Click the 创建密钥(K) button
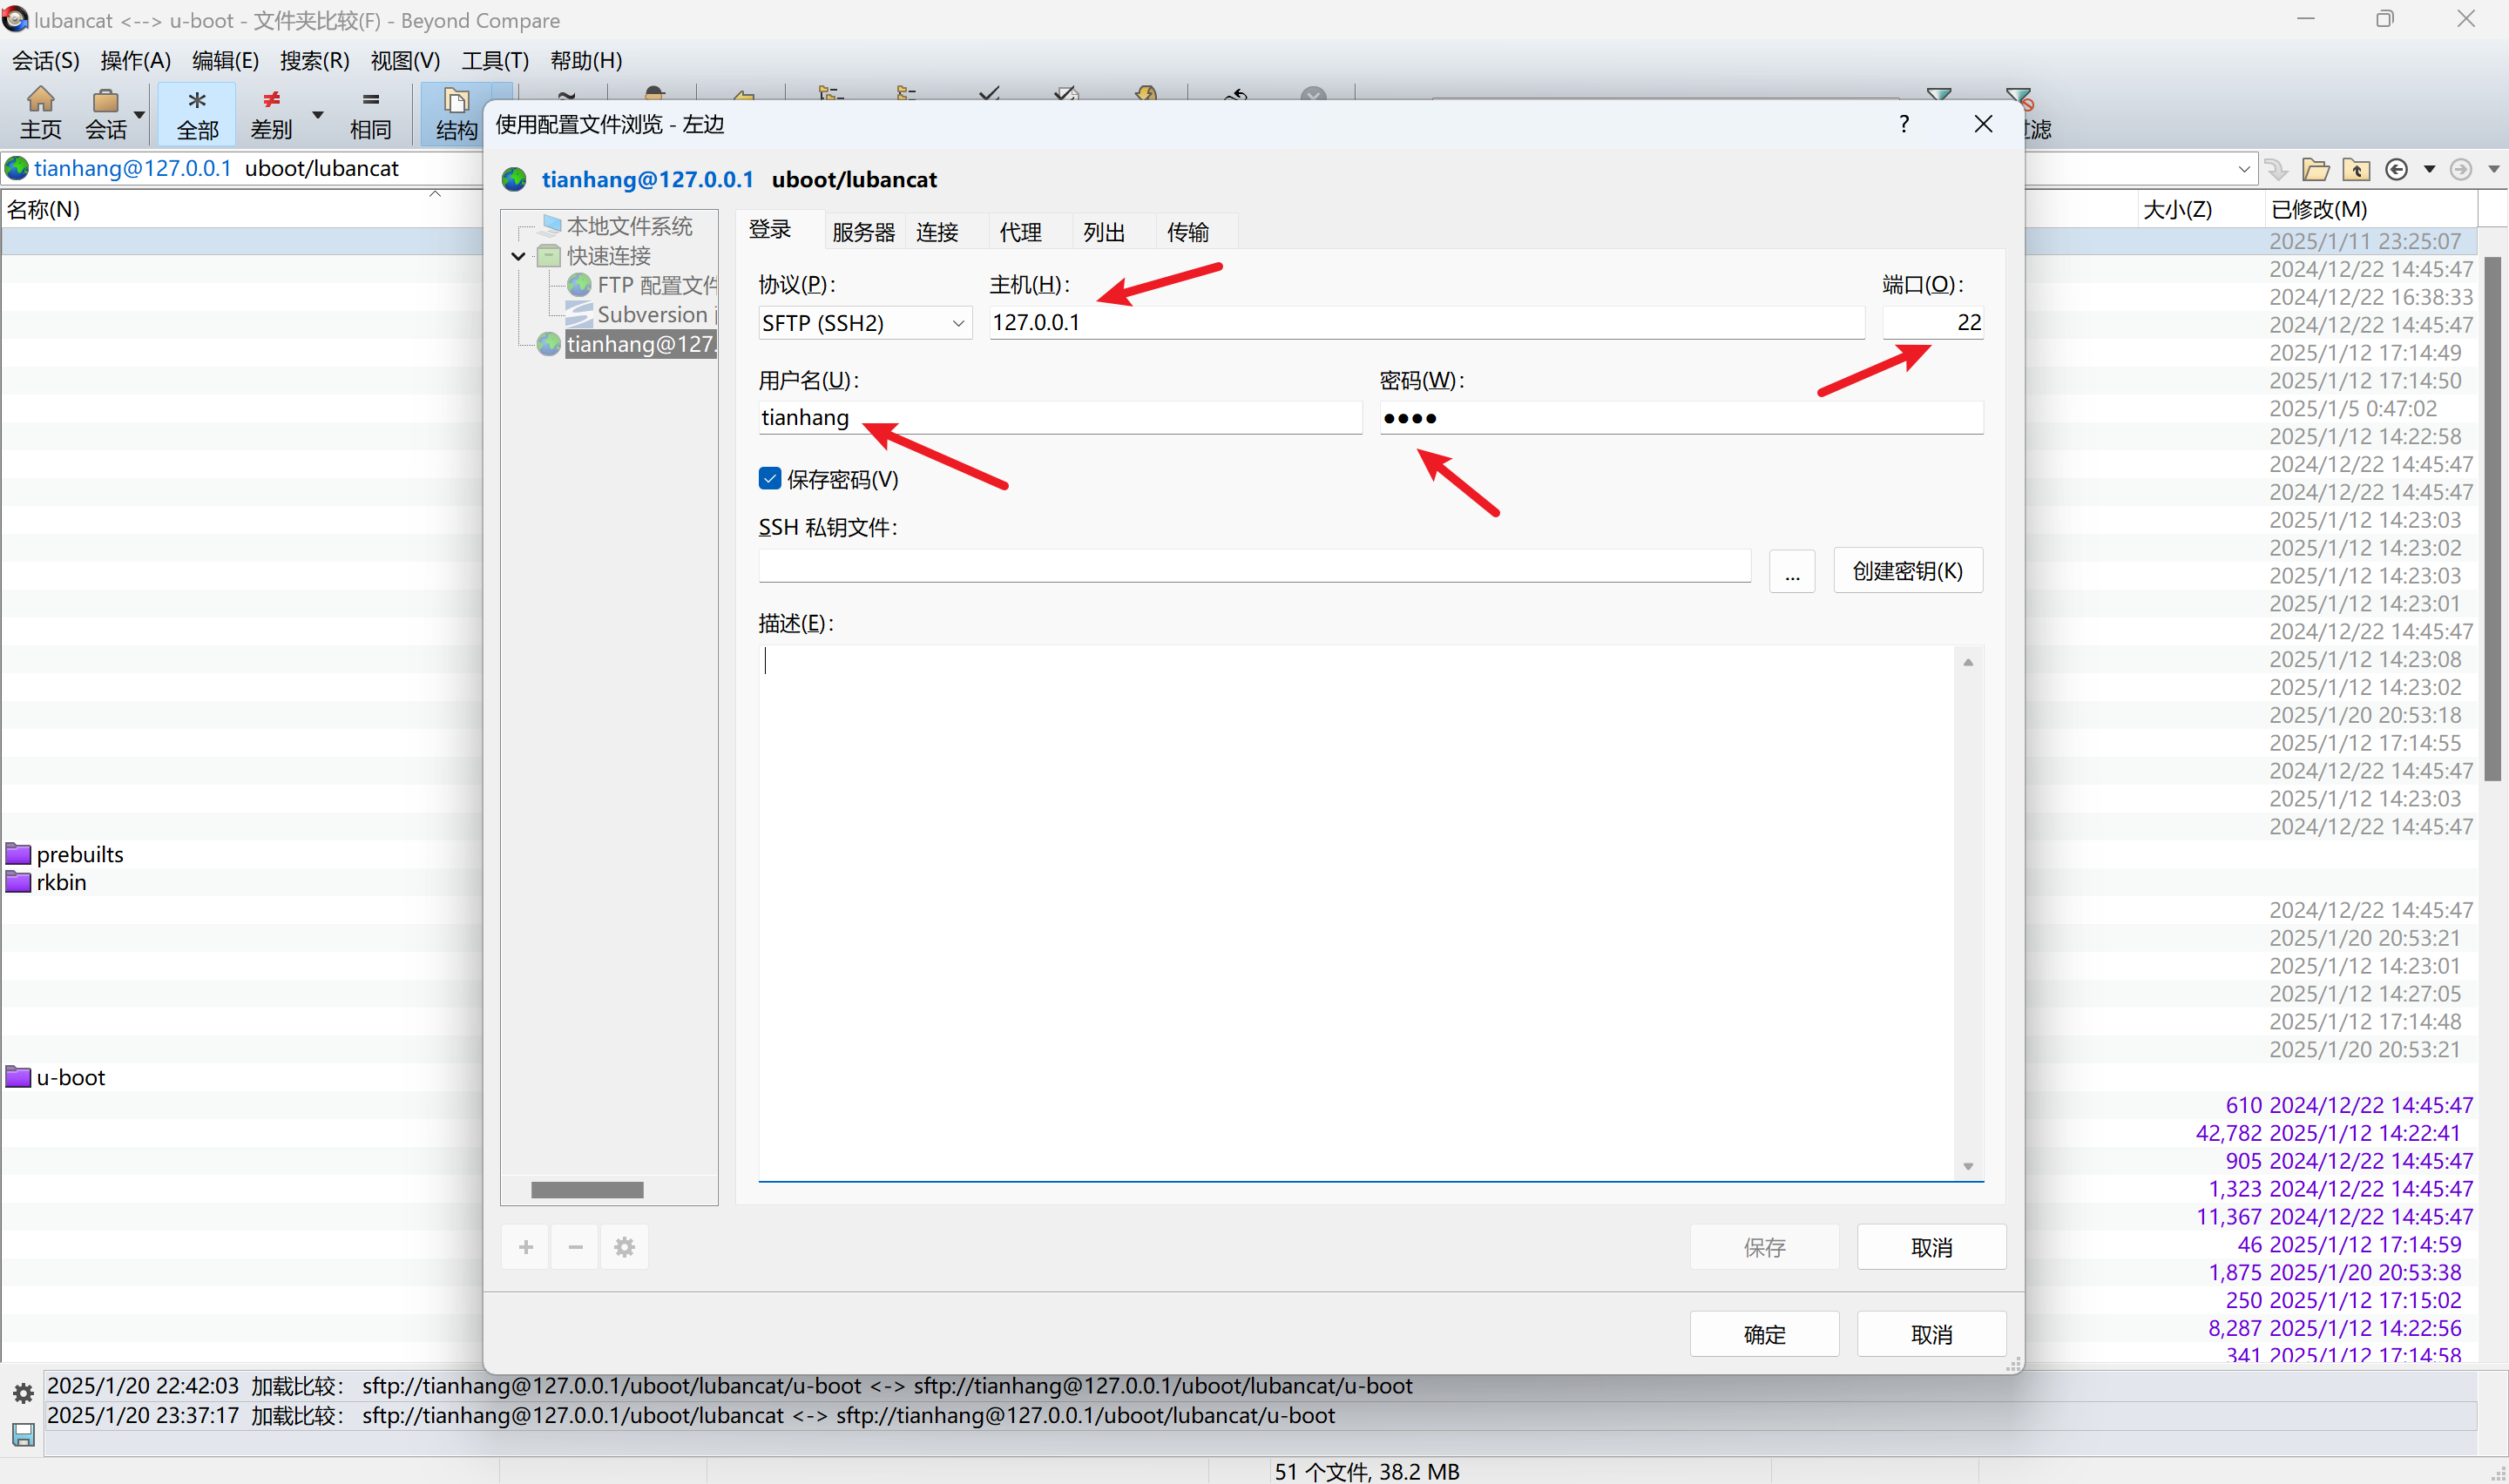 1906,570
